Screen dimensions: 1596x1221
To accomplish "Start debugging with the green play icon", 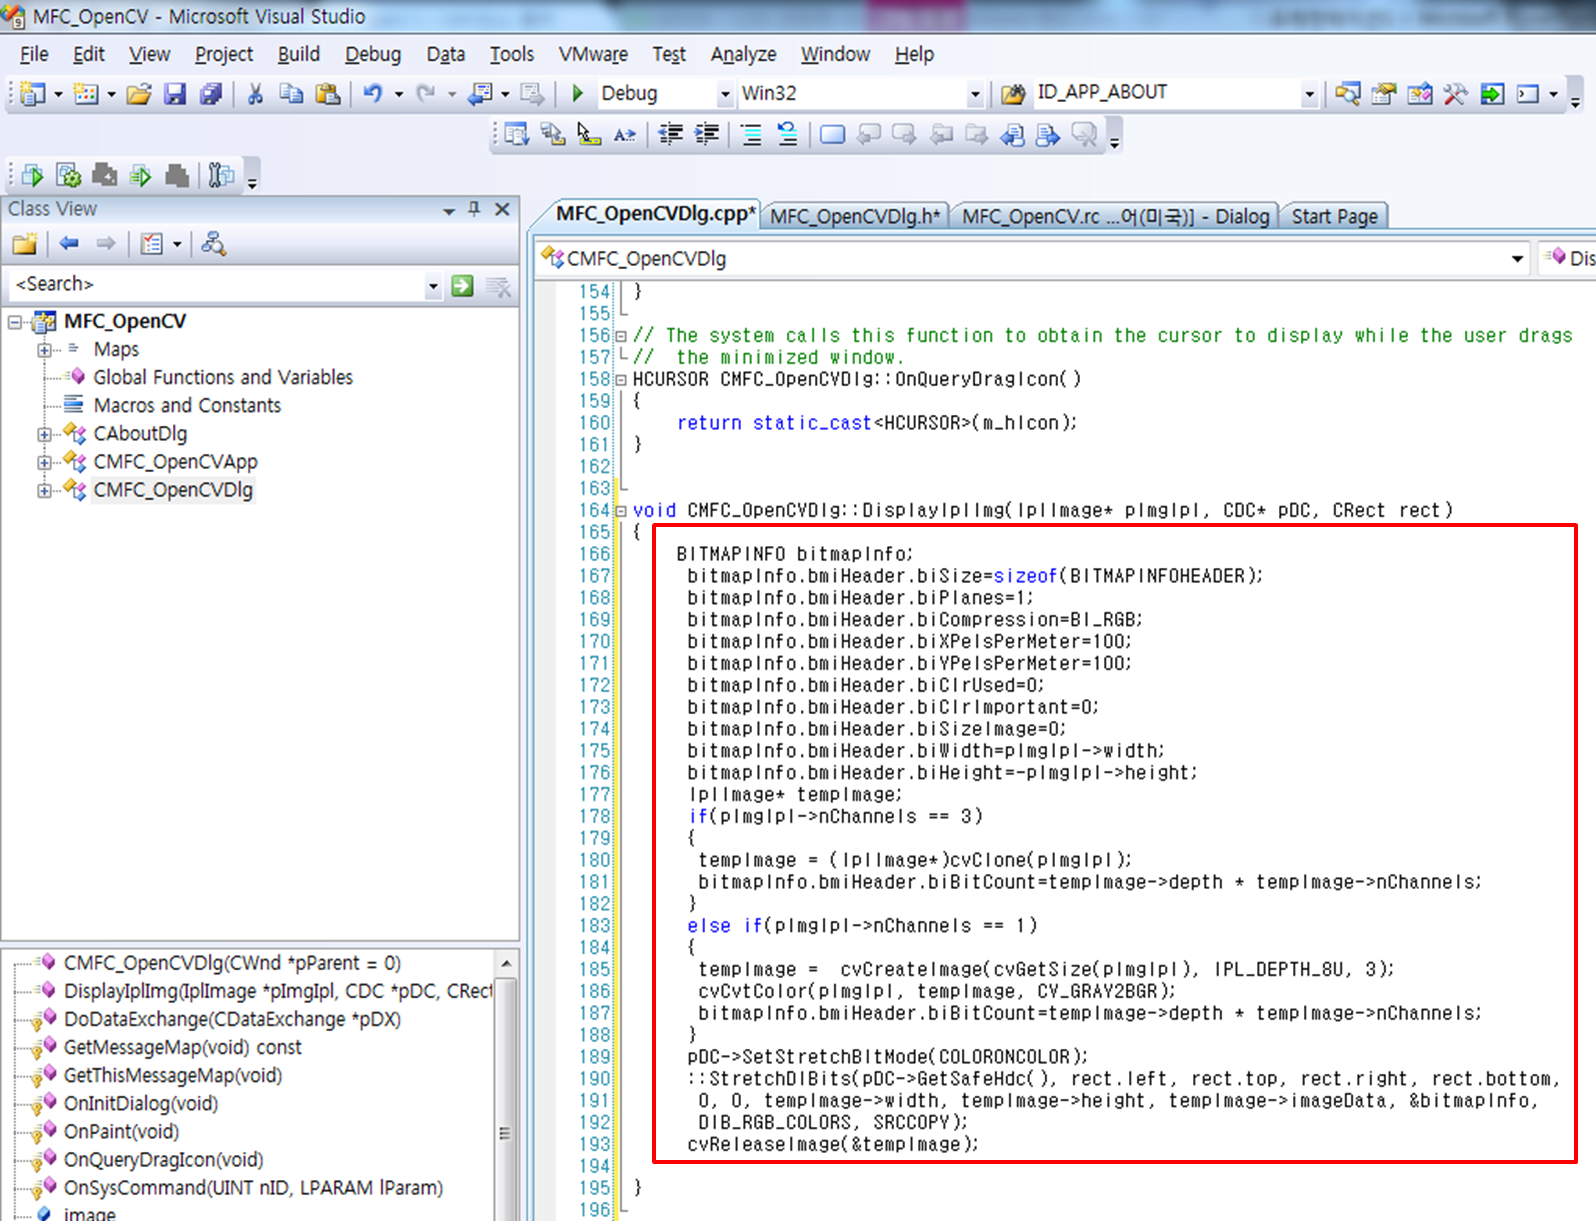I will click(577, 94).
